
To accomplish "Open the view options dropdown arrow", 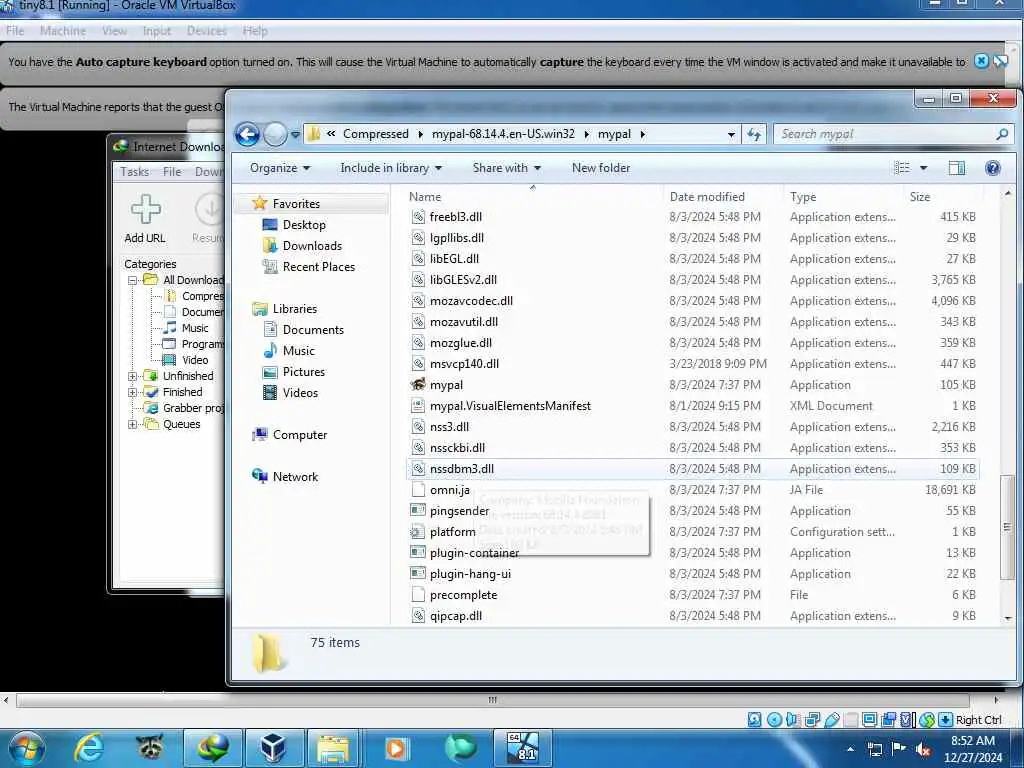I will pos(923,168).
